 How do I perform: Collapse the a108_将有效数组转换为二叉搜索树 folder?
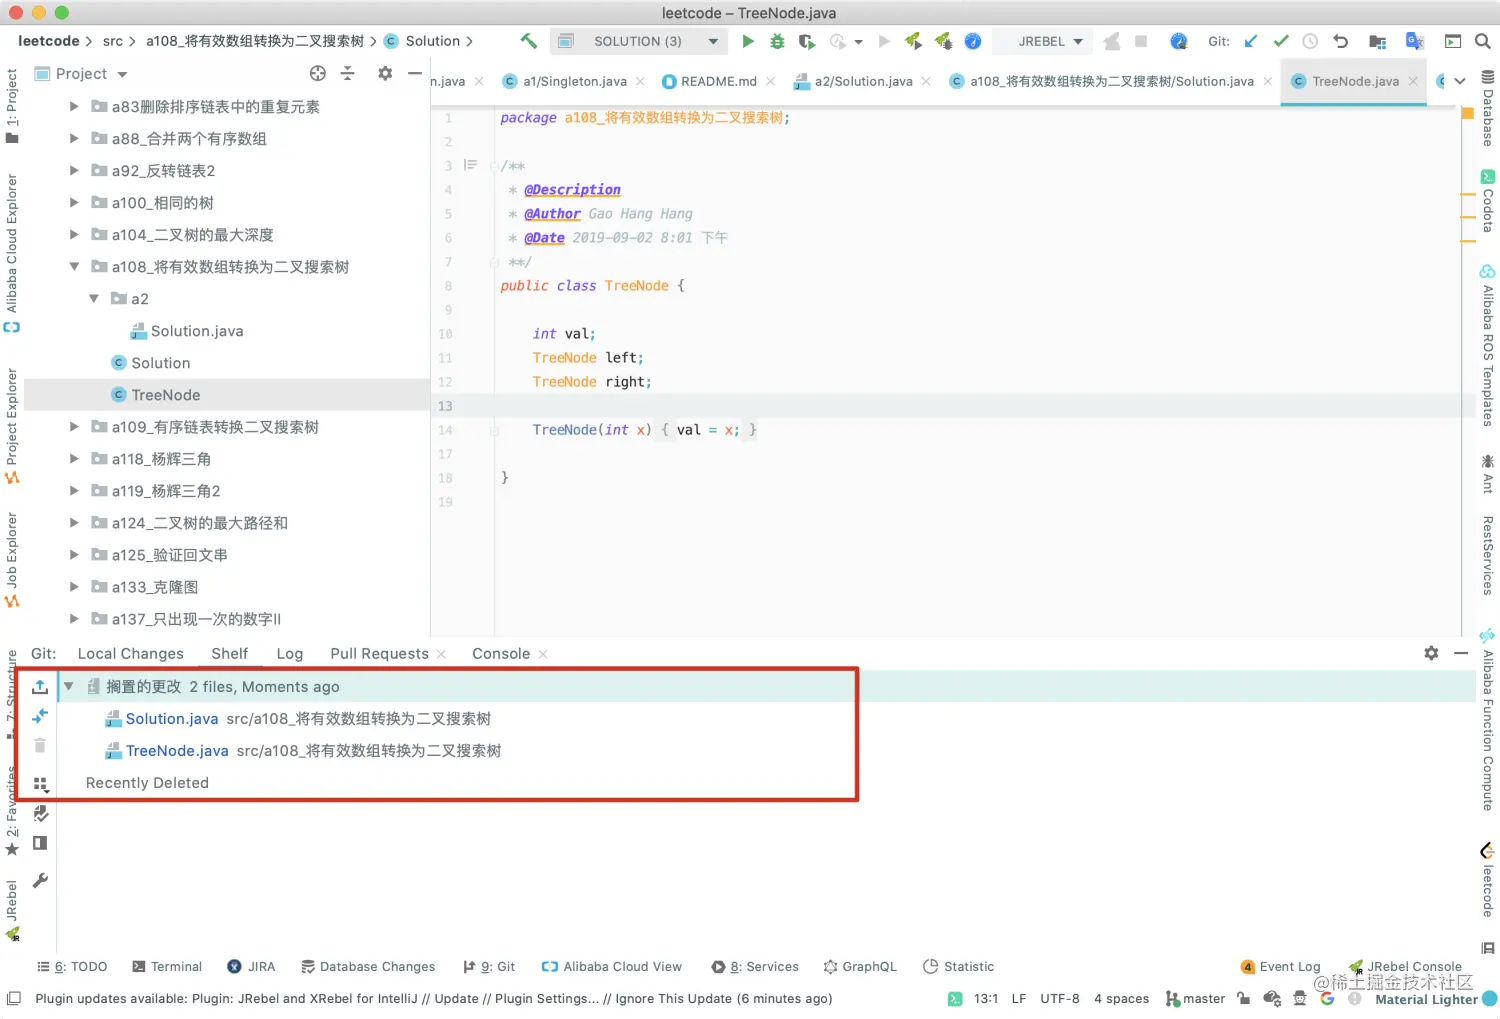pyautogui.click(x=74, y=267)
